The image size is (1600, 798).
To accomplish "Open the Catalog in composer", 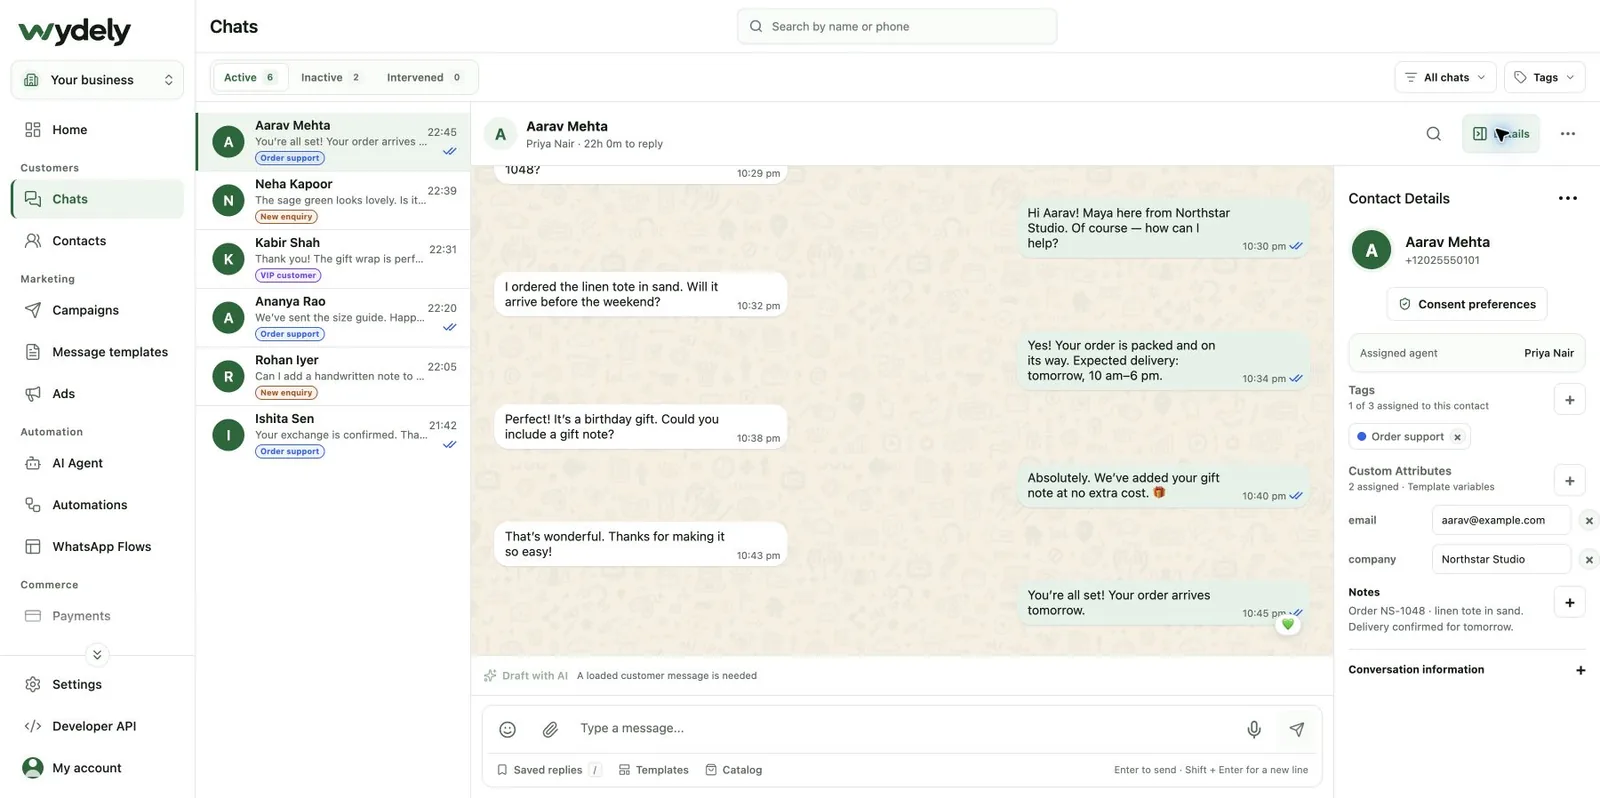I will (733, 770).
